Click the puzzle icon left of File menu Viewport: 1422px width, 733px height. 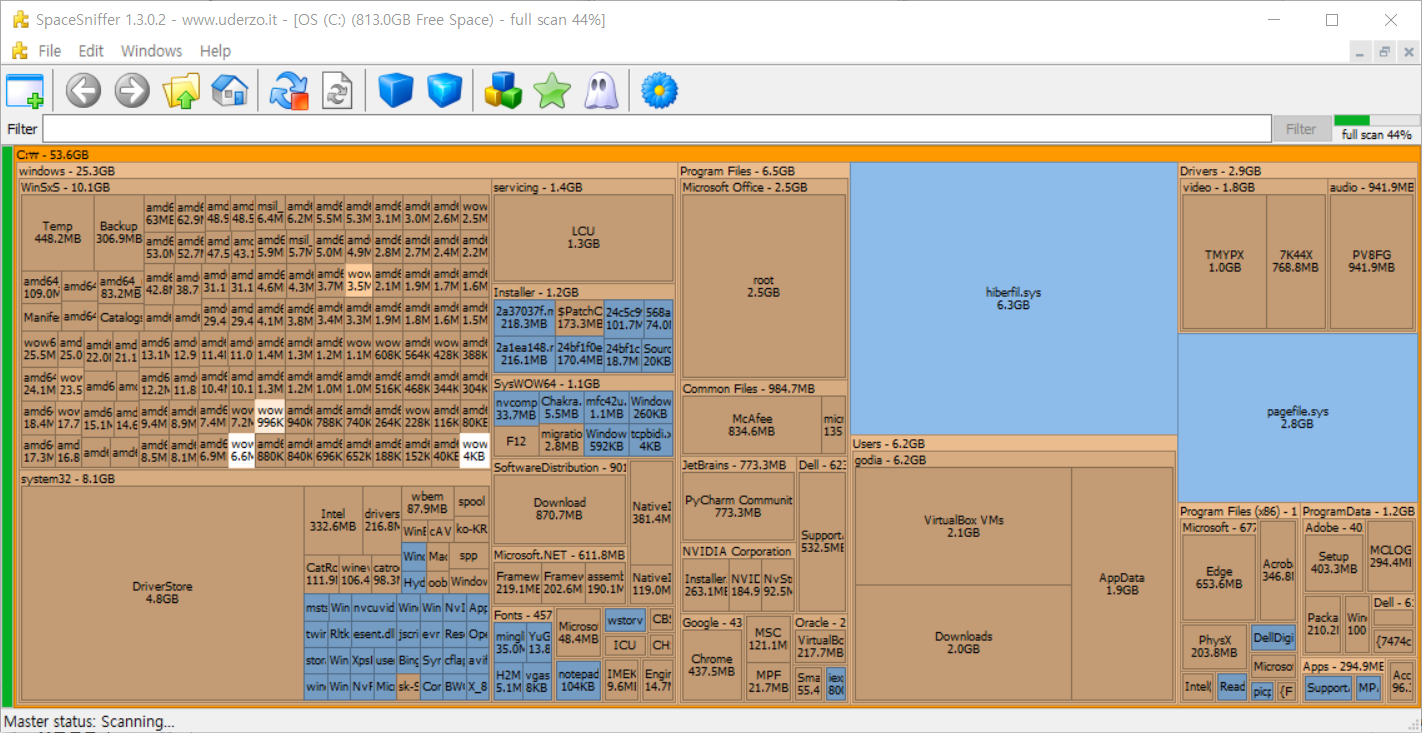click(19, 51)
